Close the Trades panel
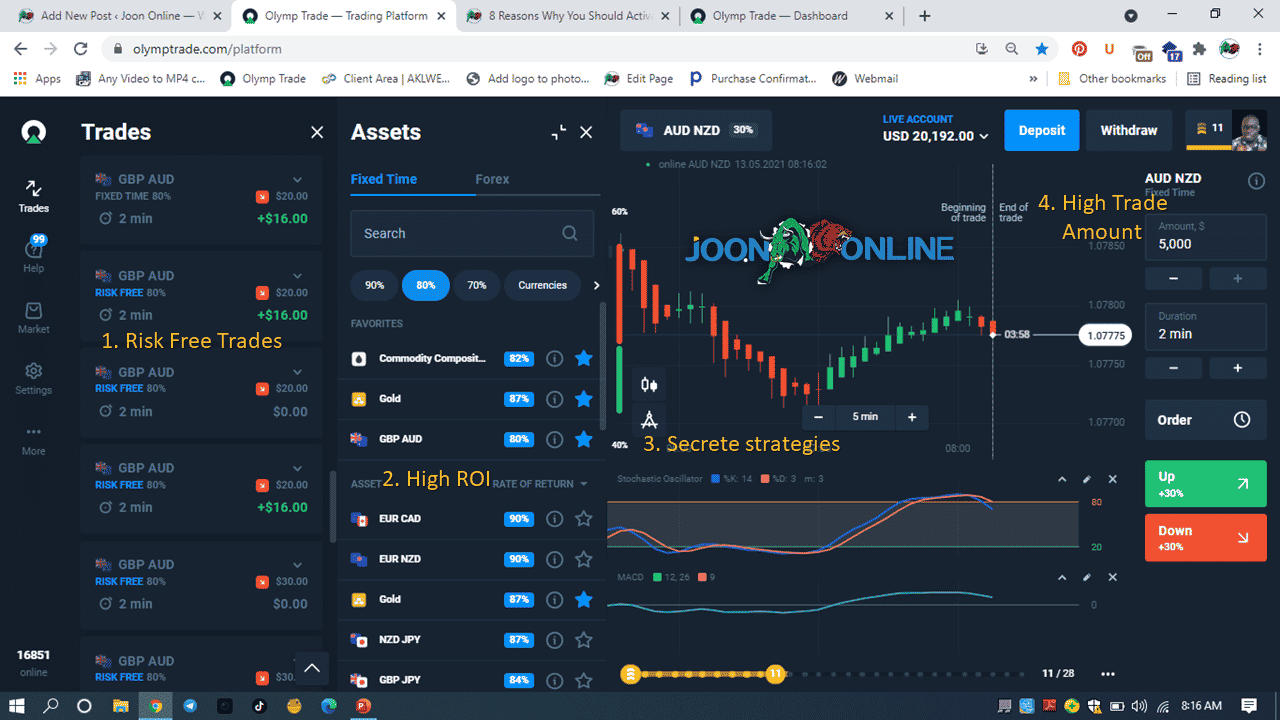This screenshot has height=720, width=1280. (x=317, y=132)
